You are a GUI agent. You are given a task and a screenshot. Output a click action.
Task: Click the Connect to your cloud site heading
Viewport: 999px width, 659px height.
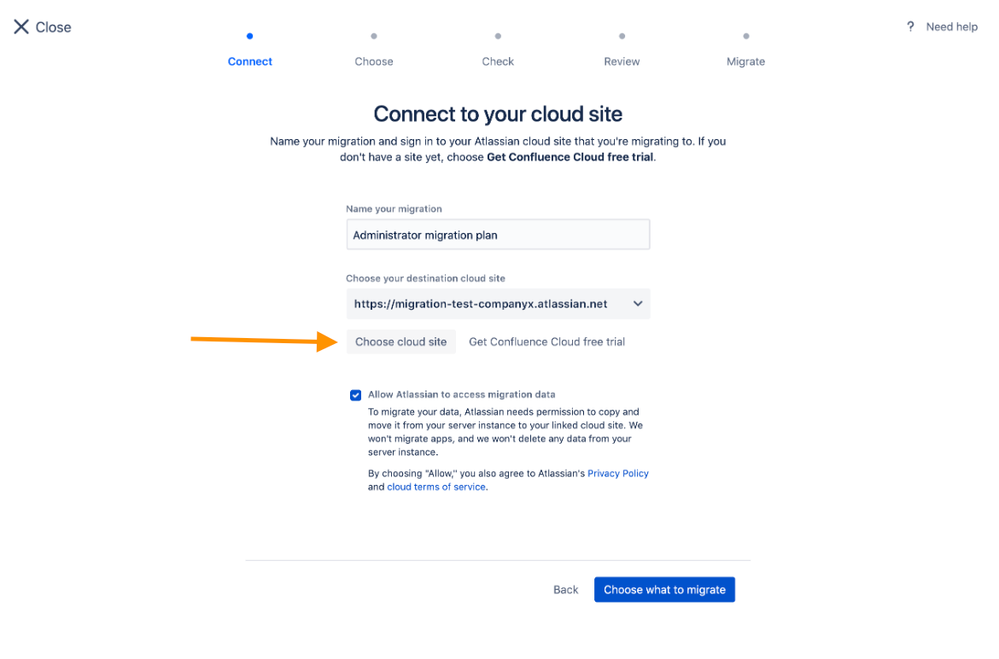(x=498, y=114)
